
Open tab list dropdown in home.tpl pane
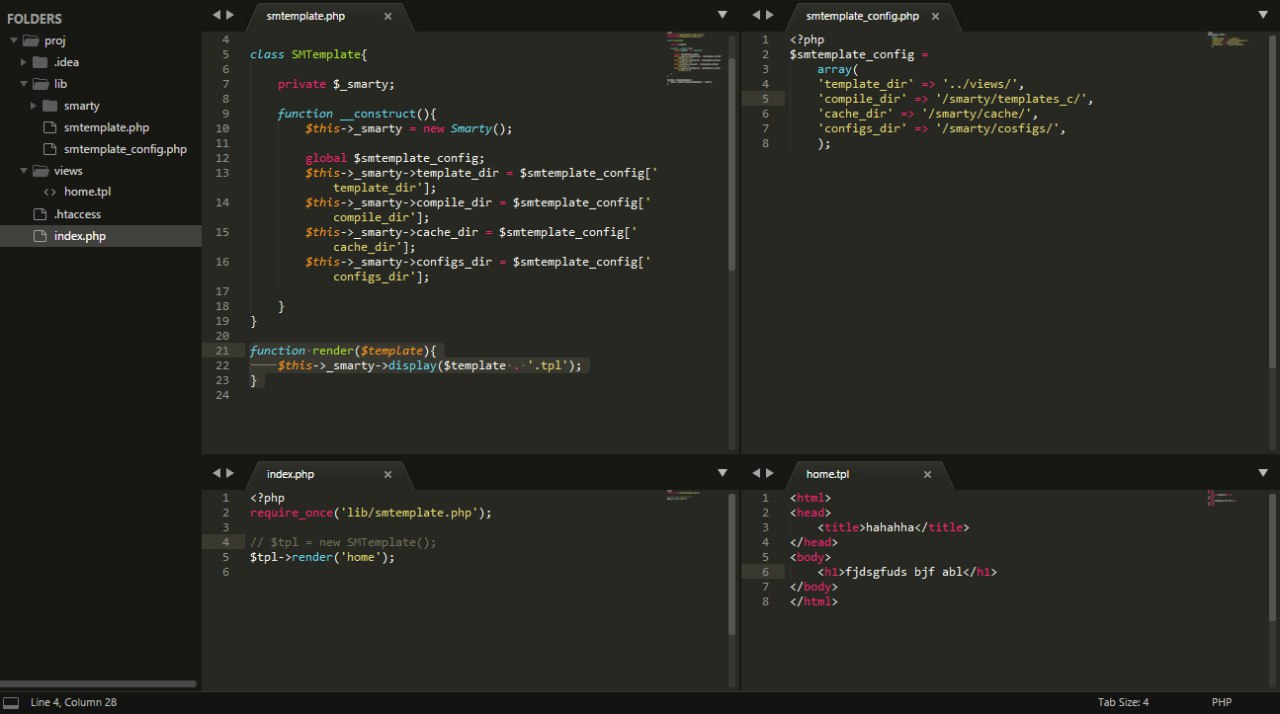[x=1263, y=473]
